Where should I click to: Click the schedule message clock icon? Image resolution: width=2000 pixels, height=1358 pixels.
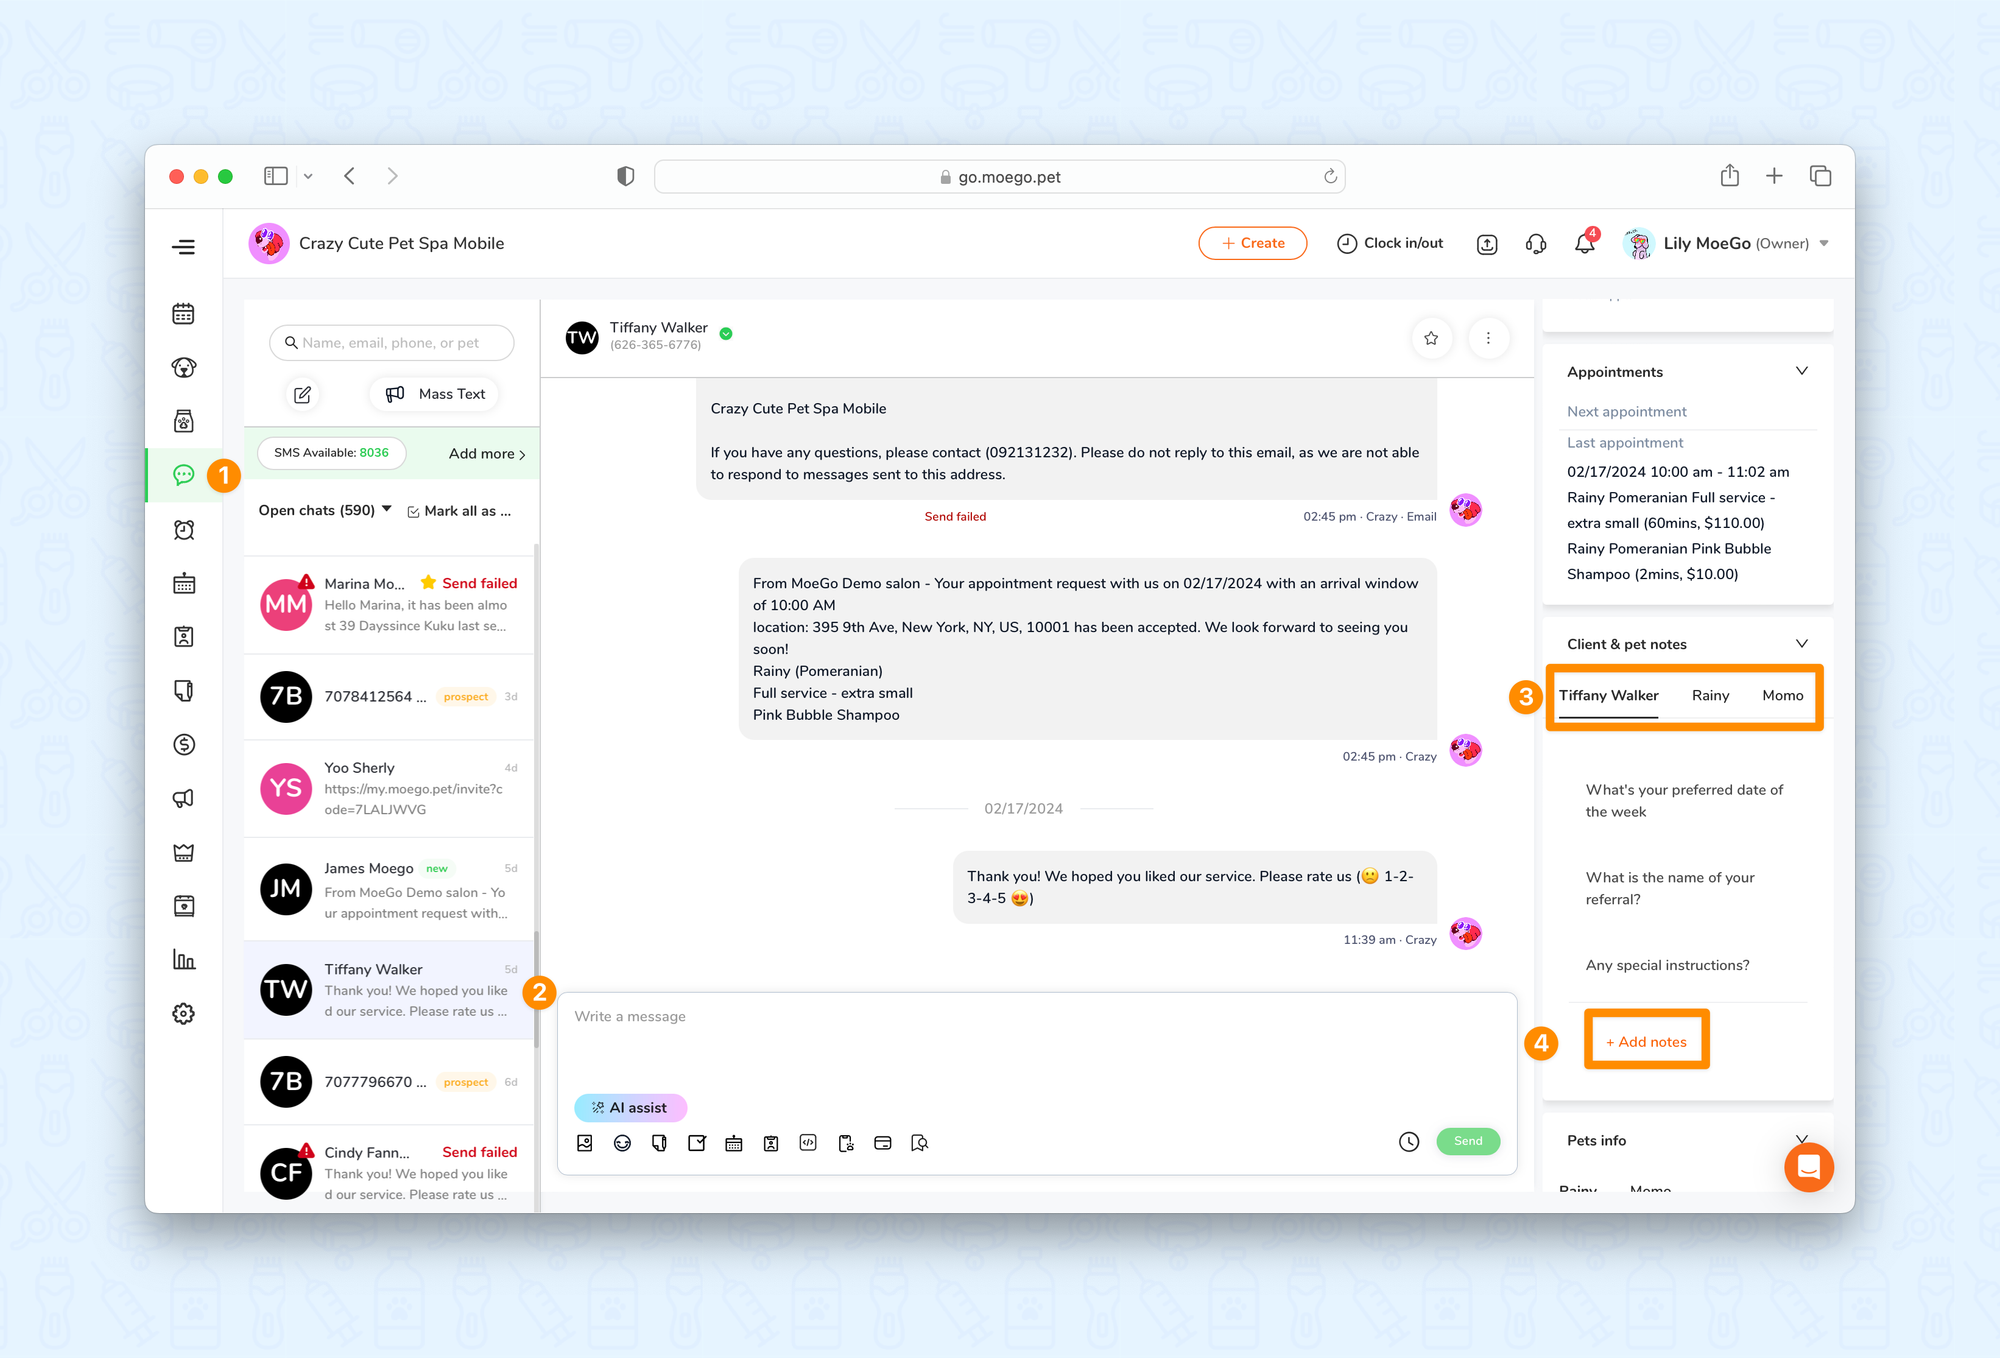click(1409, 1142)
